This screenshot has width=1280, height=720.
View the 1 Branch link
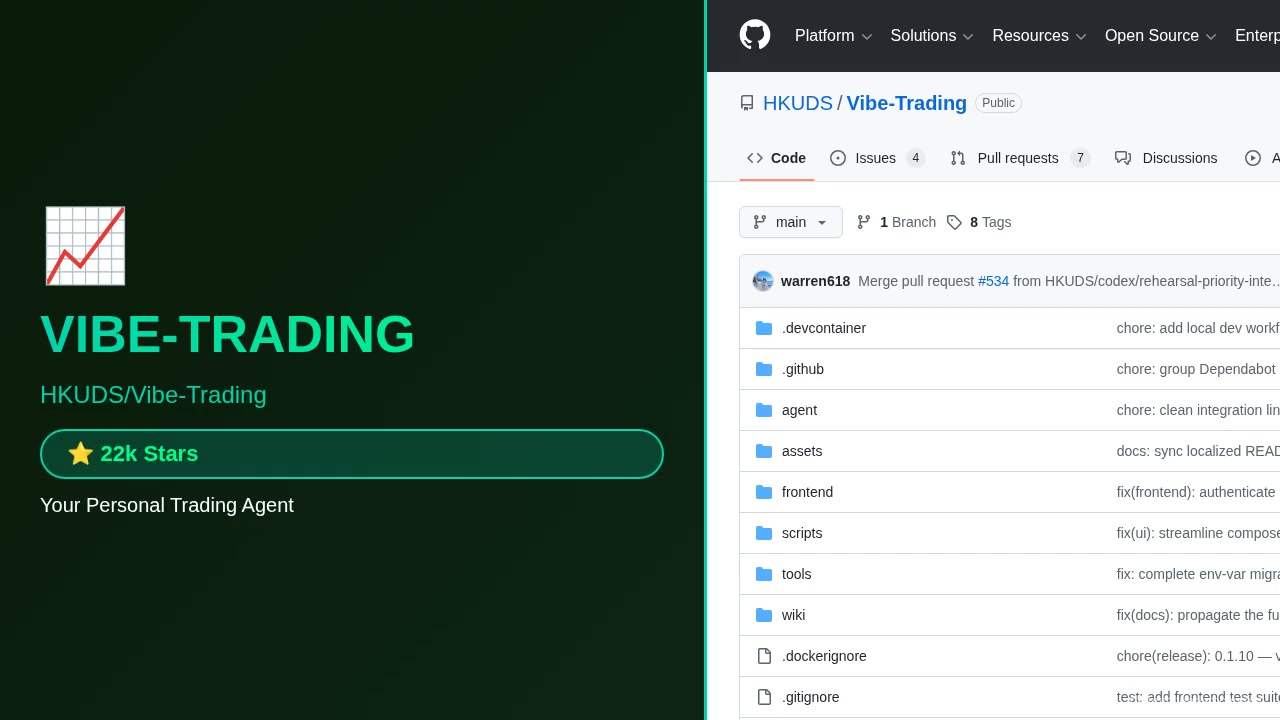[897, 222]
